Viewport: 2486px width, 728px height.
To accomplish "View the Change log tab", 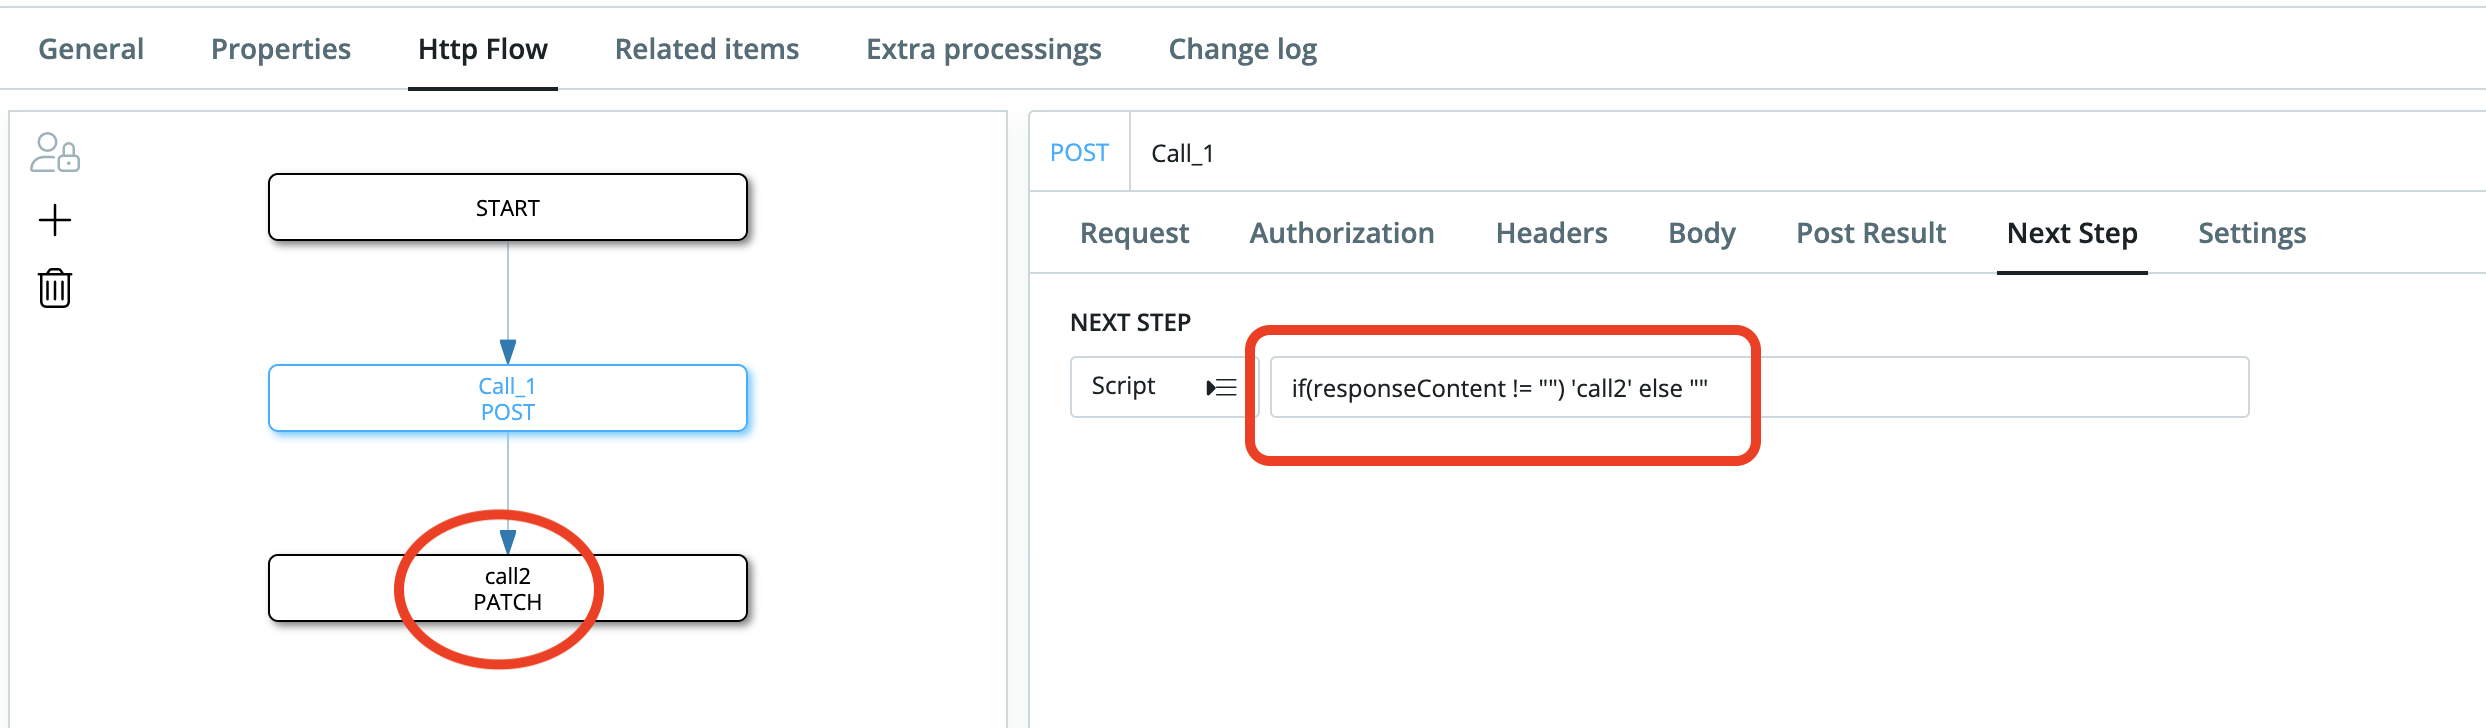I will pos(1242,49).
